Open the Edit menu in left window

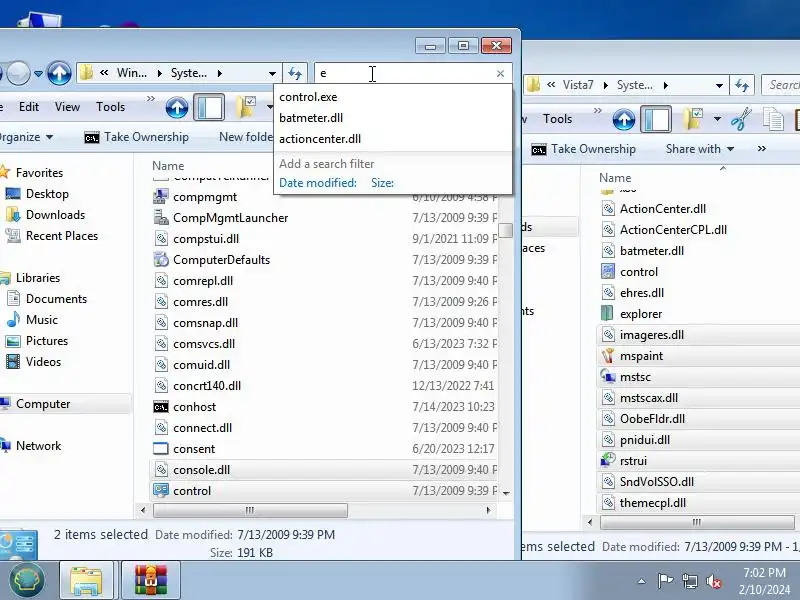pyautogui.click(x=29, y=107)
